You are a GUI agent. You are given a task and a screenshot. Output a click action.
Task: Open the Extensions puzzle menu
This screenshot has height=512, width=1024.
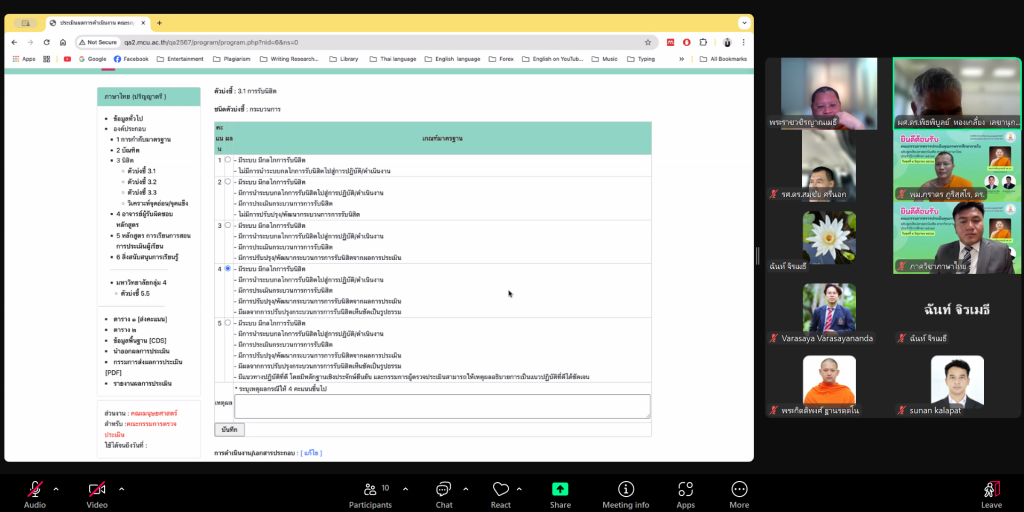(x=703, y=42)
